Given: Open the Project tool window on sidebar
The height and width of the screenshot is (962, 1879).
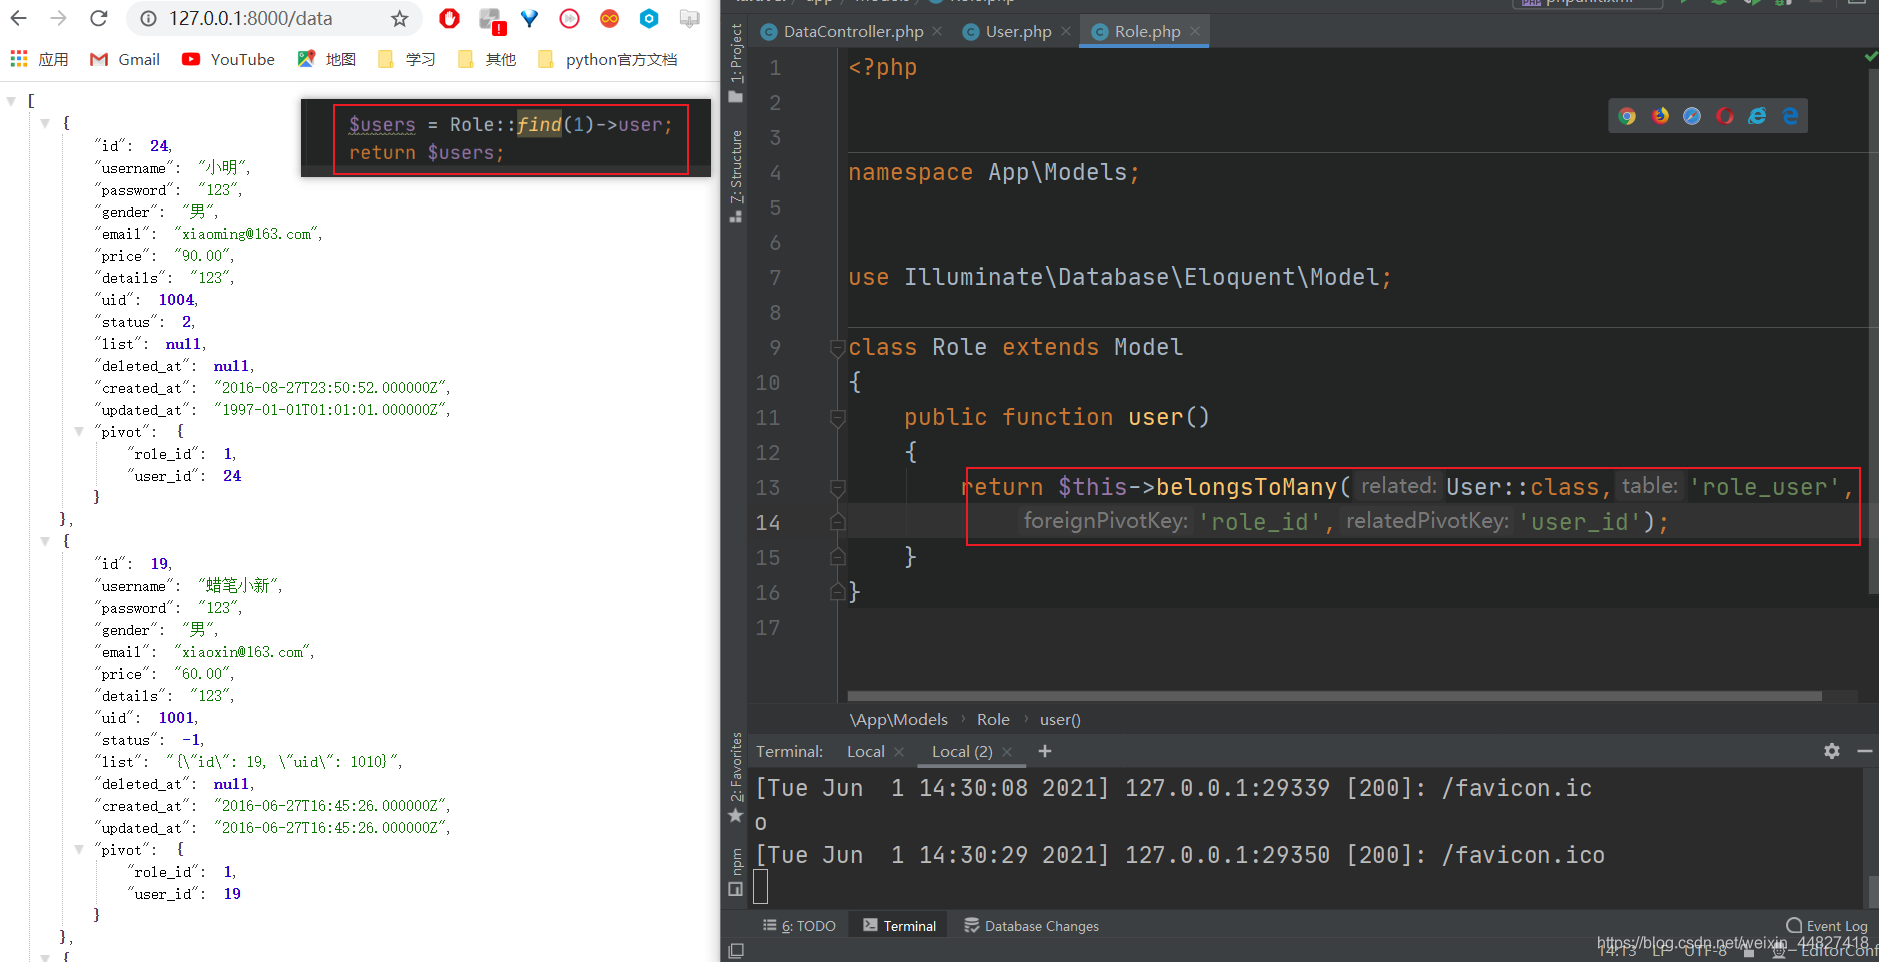Looking at the screenshot, I should pyautogui.click(x=736, y=62).
